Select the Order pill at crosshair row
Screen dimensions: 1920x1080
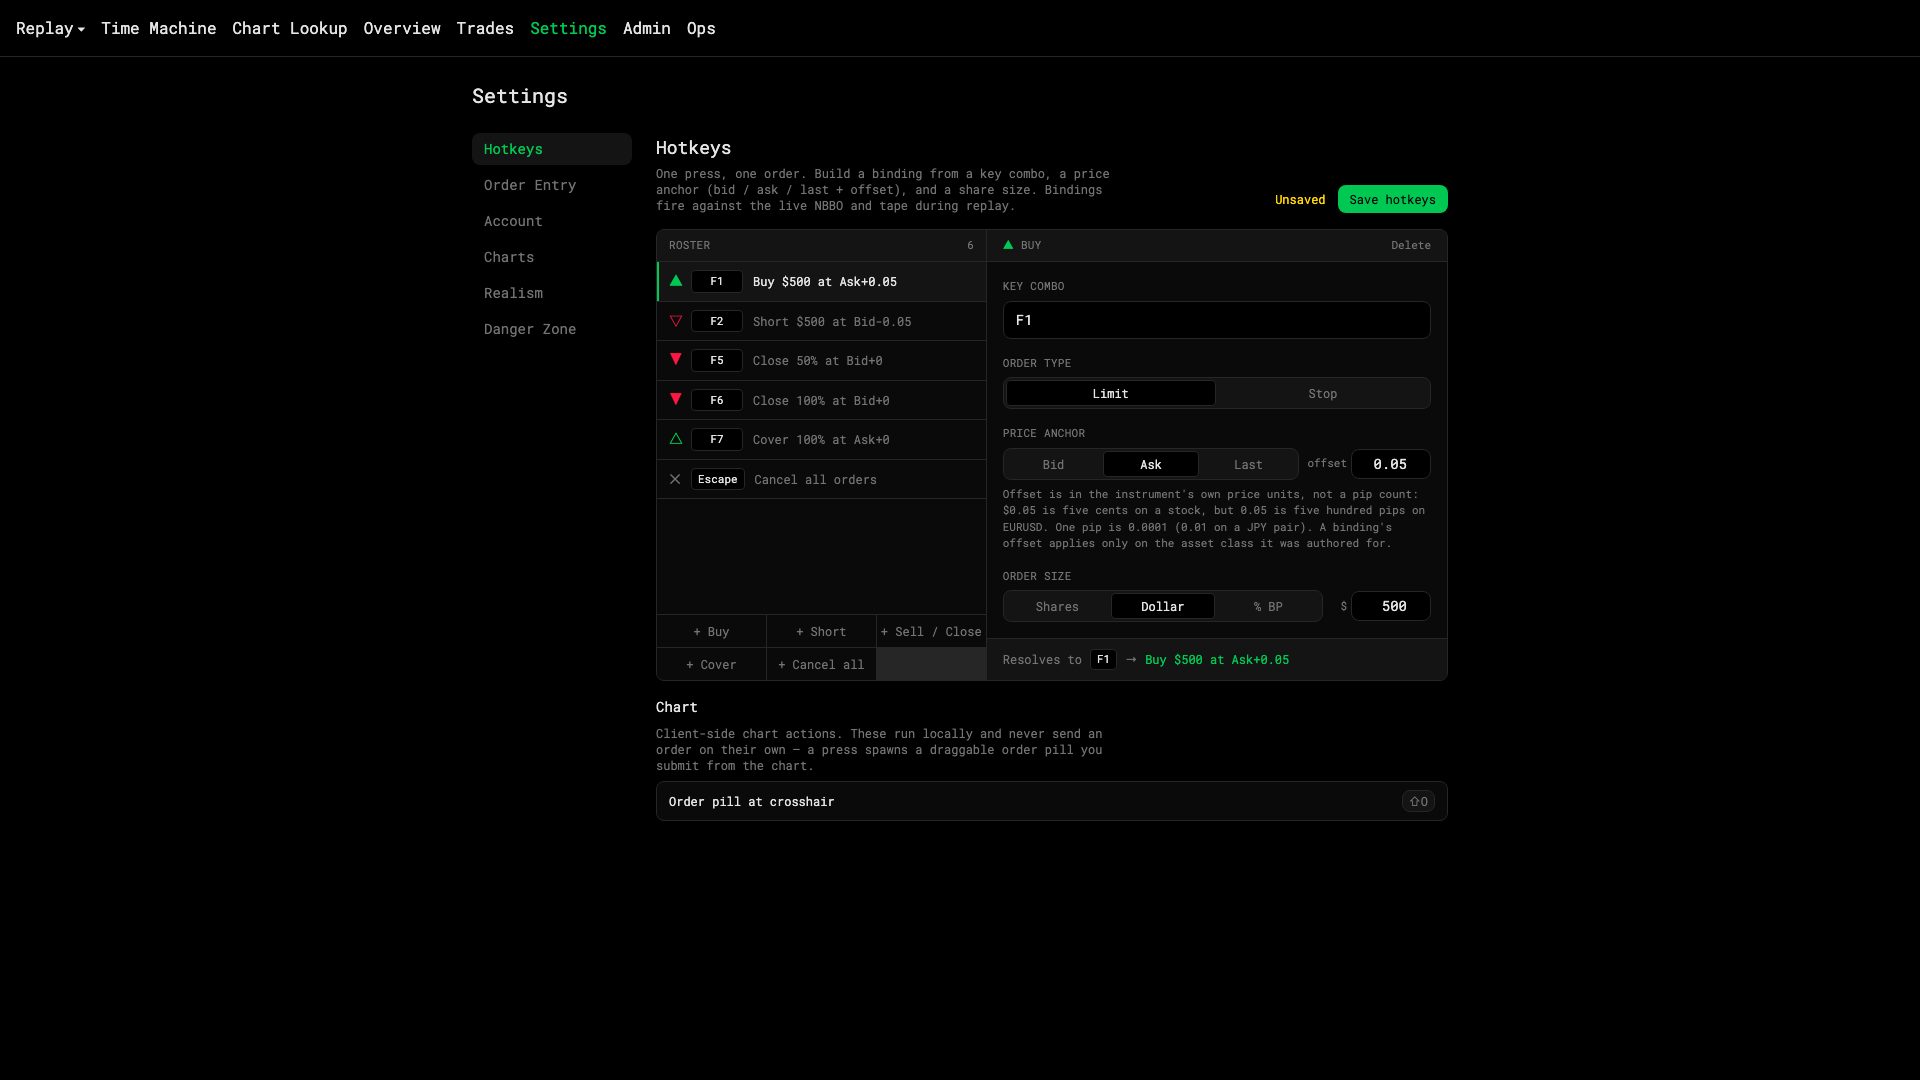(x=1051, y=801)
